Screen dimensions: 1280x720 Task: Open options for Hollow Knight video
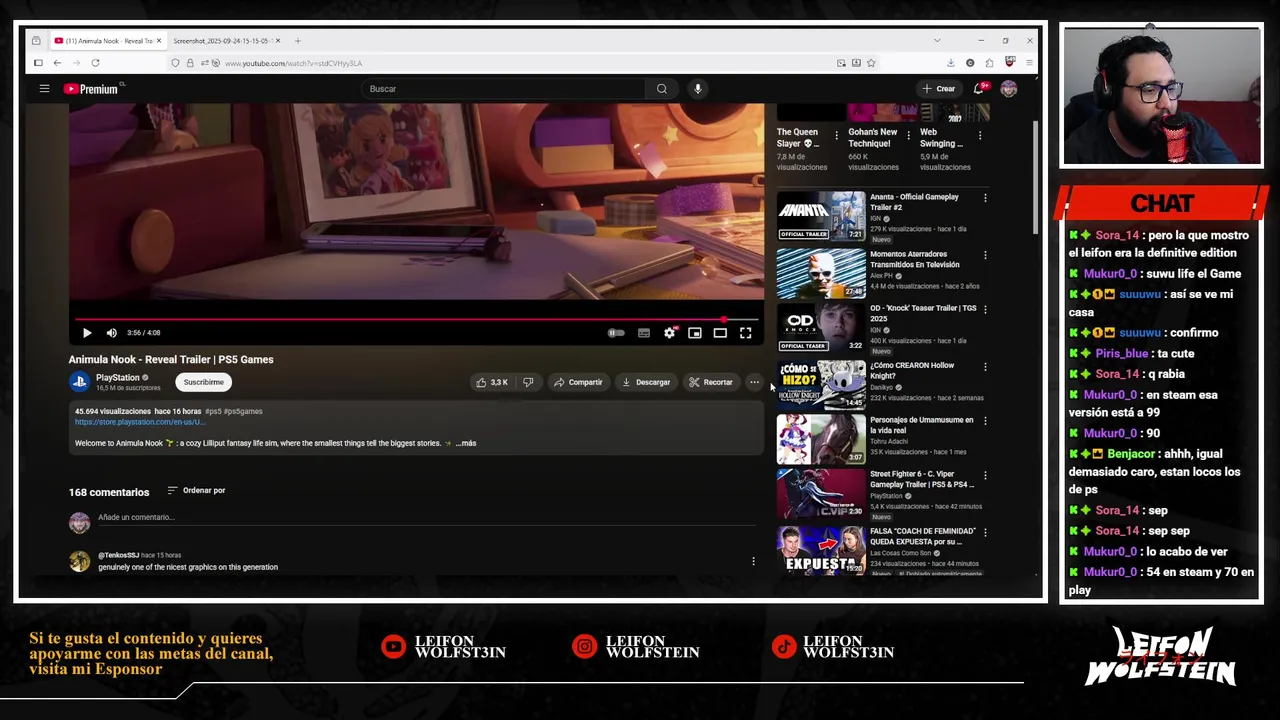(x=985, y=367)
